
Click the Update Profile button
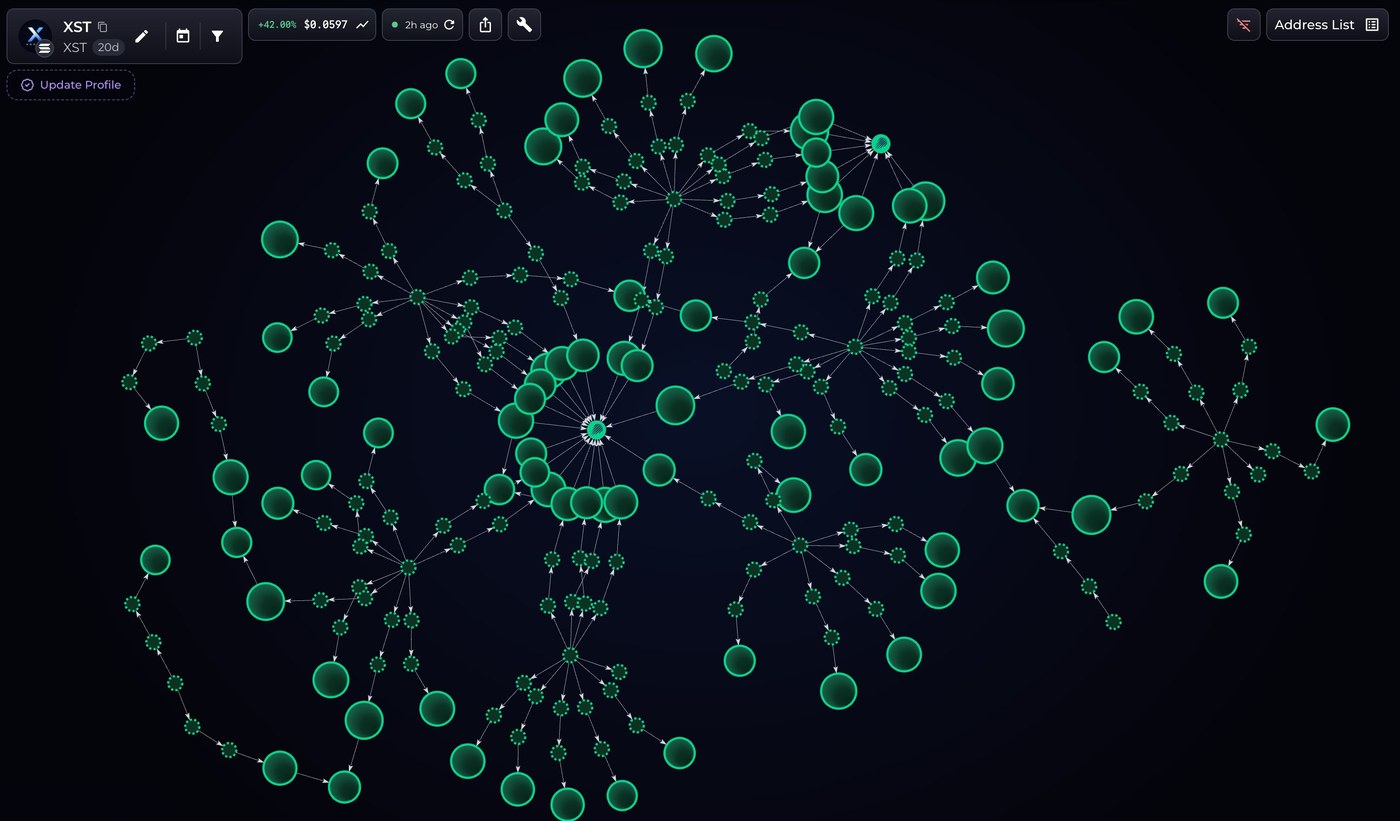[71, 85]
